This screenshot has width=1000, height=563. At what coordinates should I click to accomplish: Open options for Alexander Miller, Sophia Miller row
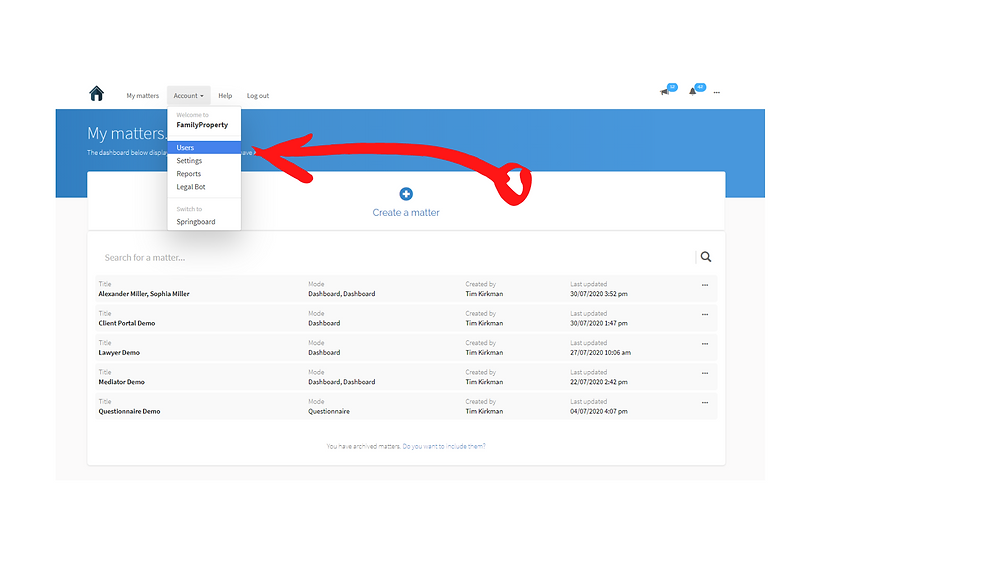click(705, 285)
